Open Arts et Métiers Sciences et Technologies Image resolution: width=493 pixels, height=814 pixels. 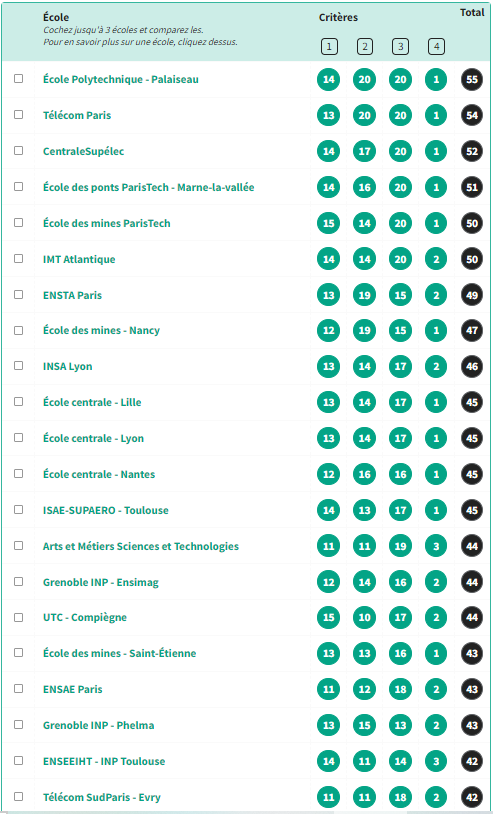141,546
